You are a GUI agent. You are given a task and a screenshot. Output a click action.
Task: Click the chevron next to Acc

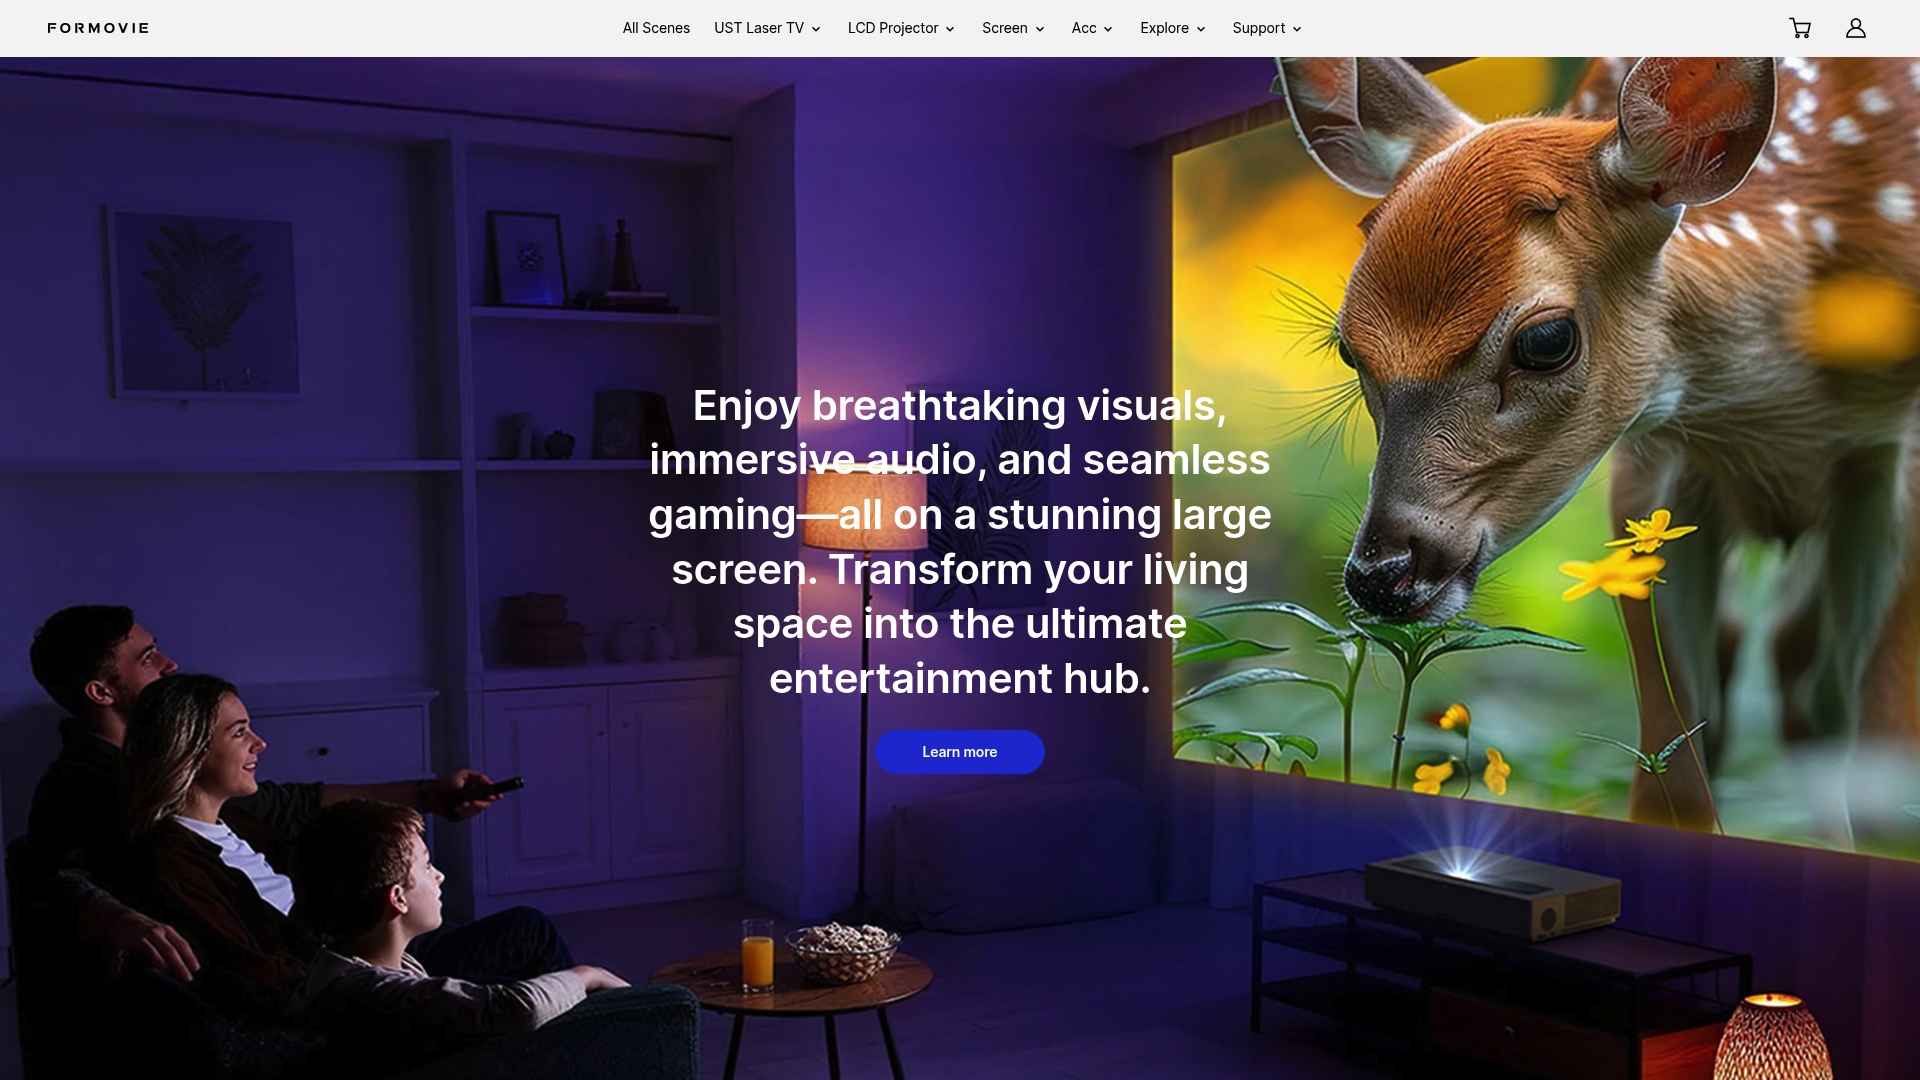tap(1108, 29)
